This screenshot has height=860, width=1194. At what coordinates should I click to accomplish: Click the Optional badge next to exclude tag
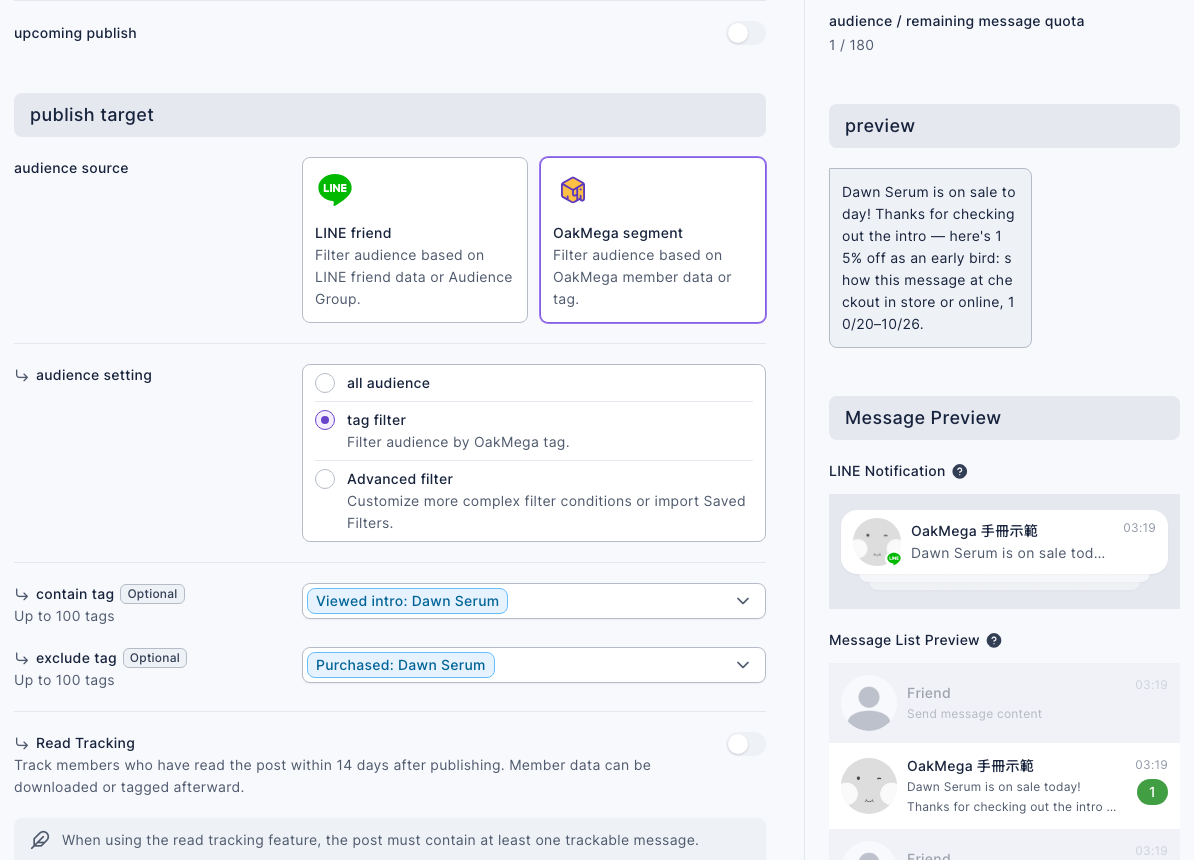point(155,658)
